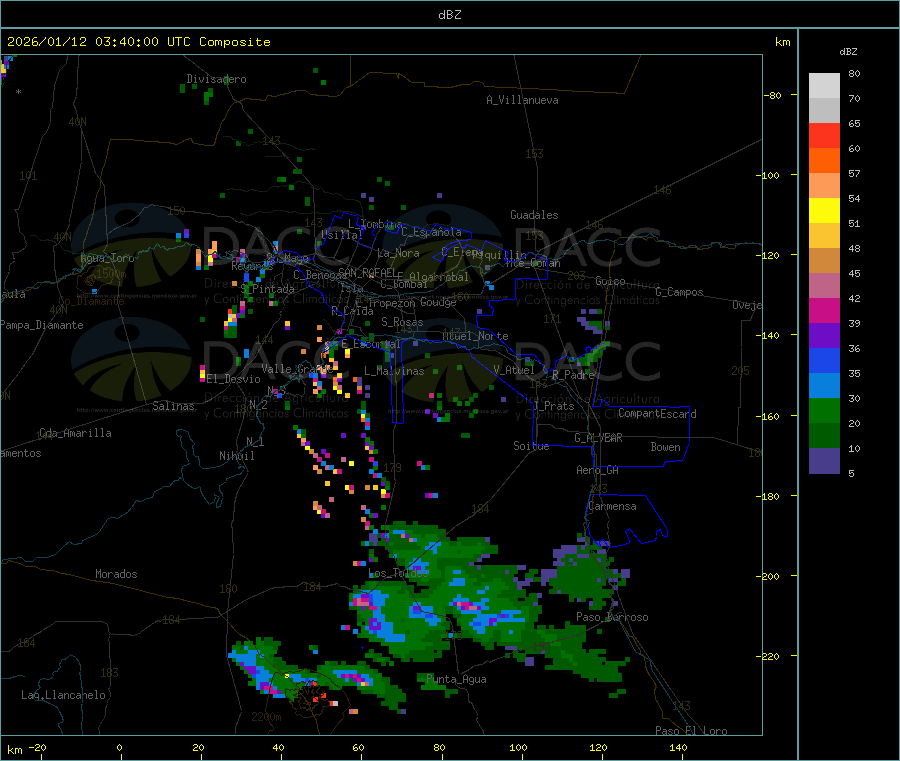This screenshot has height=761, width=900.
Task: Click the Punta_Agua location label
Action: [x=456, y=679]
